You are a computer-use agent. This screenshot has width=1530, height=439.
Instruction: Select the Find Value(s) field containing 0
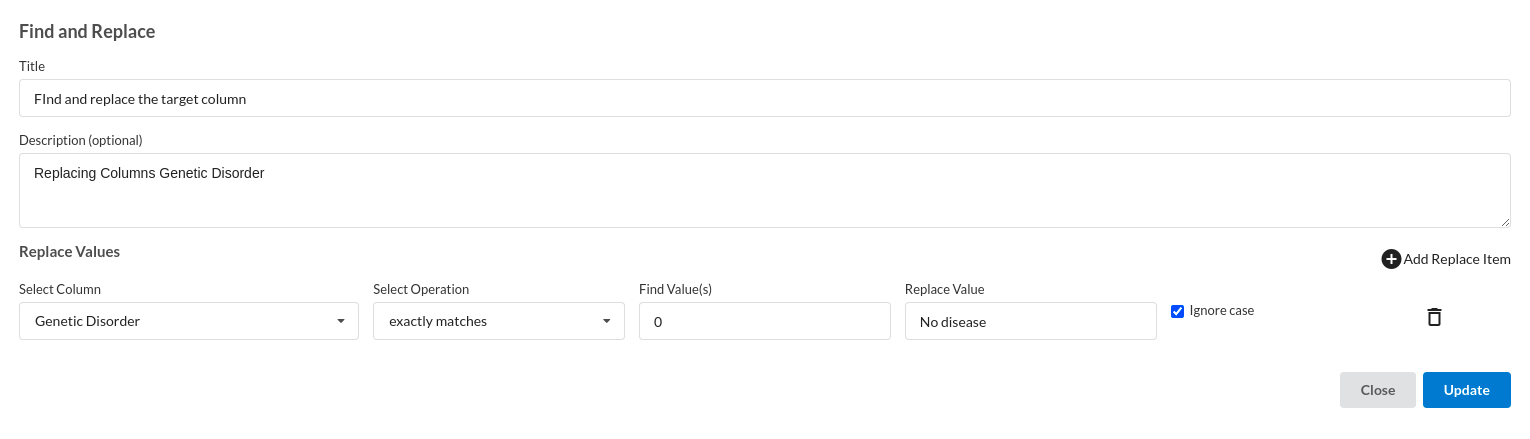click(765, 321)
